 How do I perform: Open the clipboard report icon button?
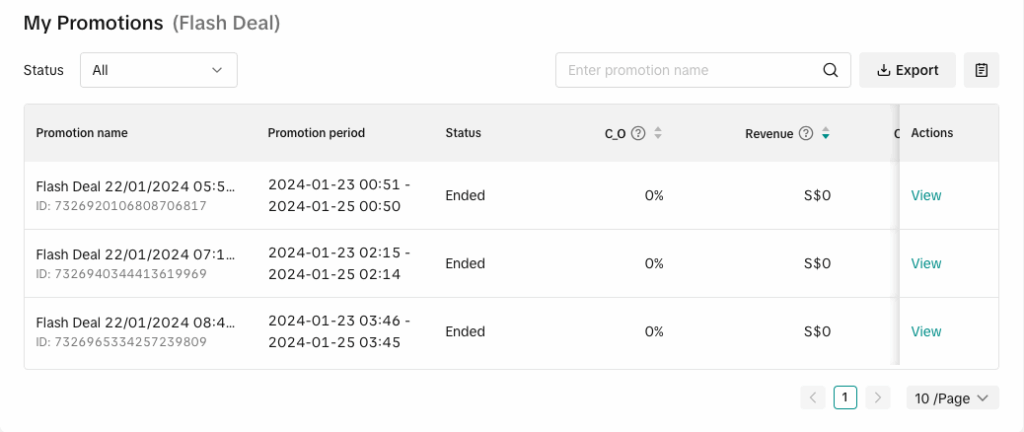click(x=981, y=70)
